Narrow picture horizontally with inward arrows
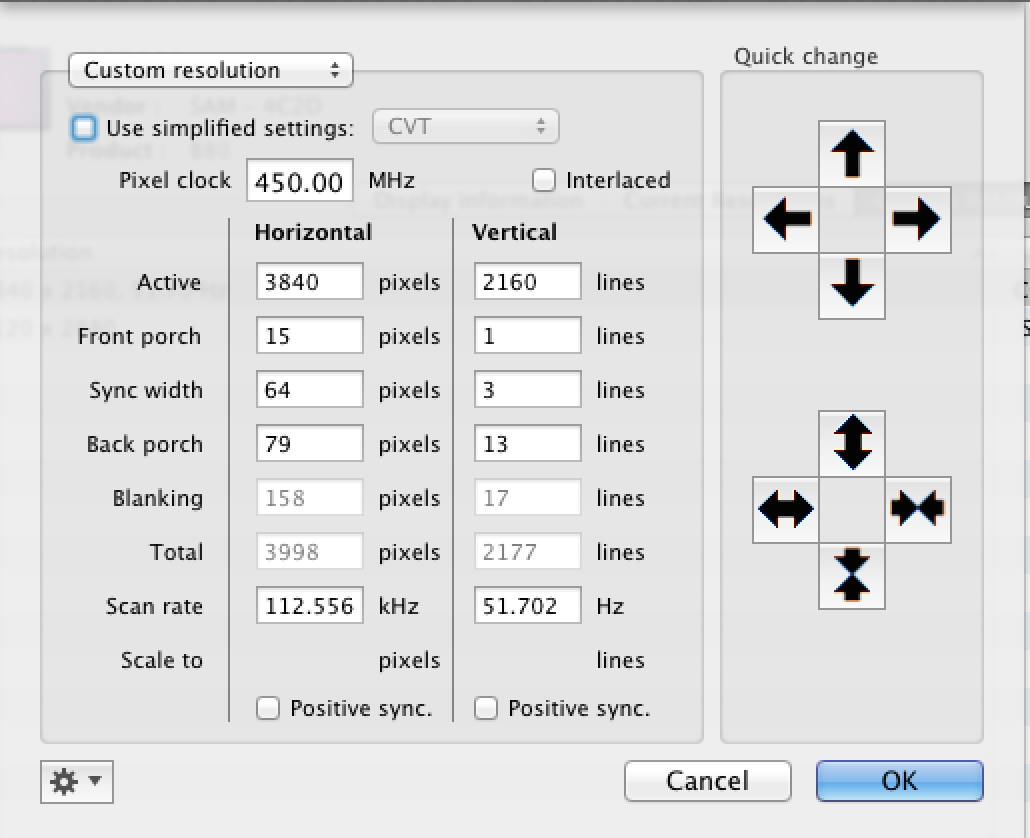The image size is (1030, 838). (918, 510)
